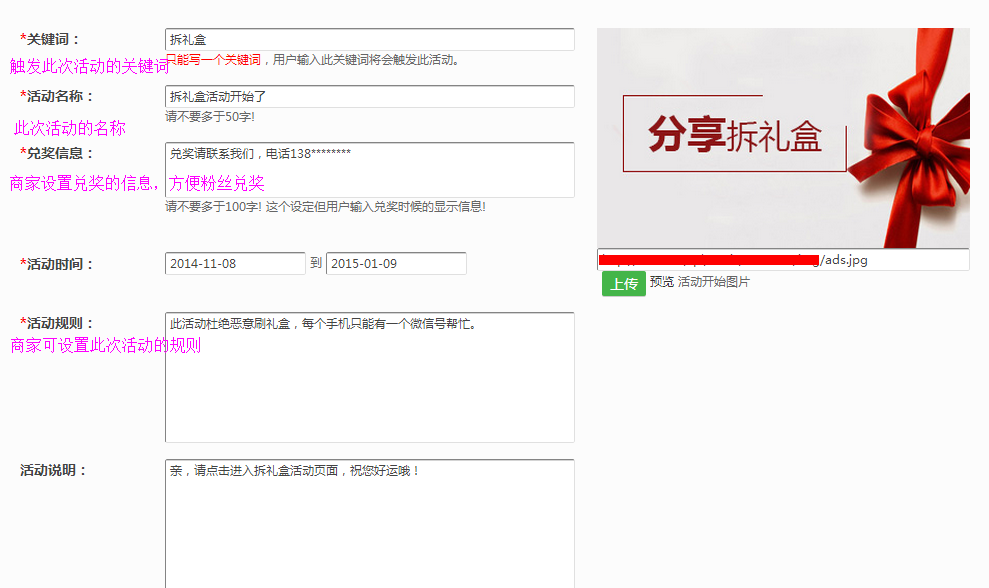989x588 pixels.
Task: Open the 预览 link for the image
Action: [661, 283]
